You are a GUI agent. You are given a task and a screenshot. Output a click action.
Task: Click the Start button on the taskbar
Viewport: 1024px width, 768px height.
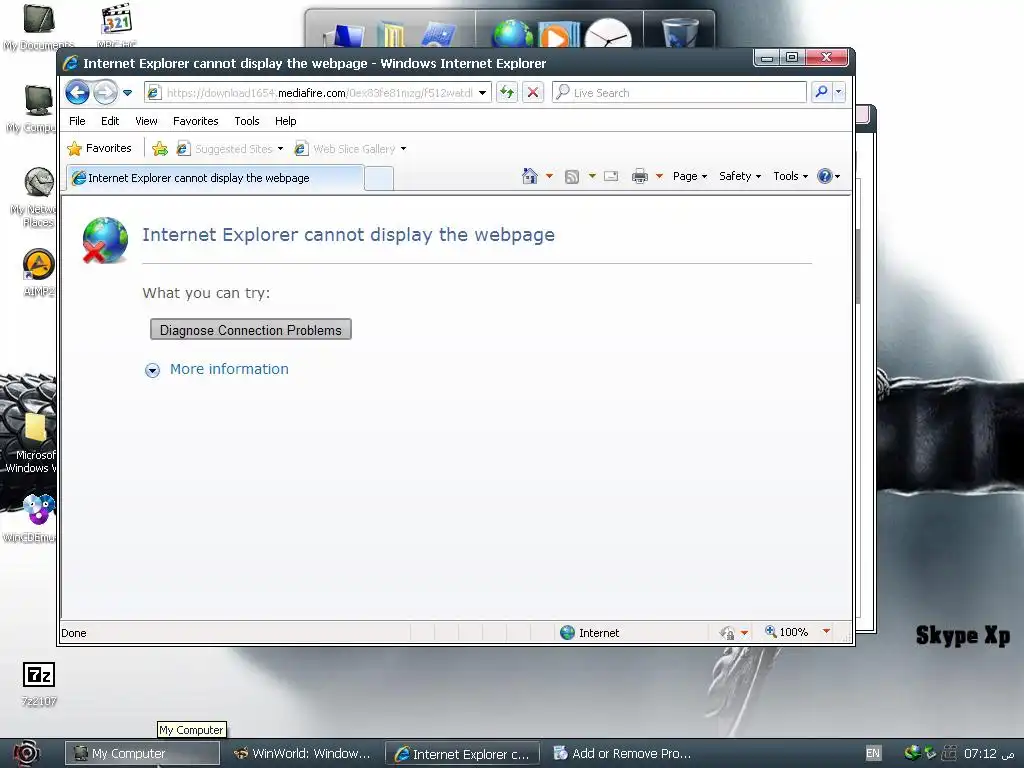(x=26, y=753)
